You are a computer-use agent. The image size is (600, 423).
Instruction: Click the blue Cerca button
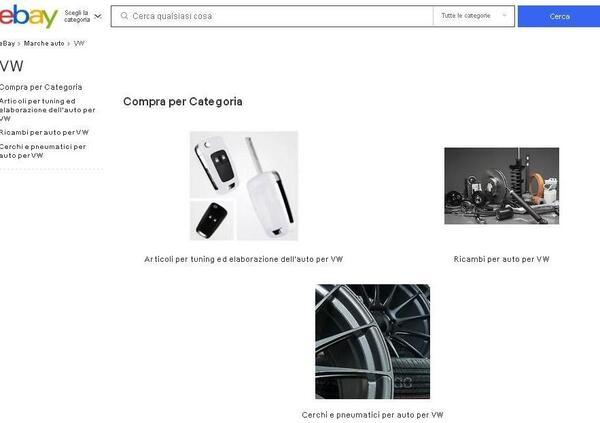click(x=559, y=16)
